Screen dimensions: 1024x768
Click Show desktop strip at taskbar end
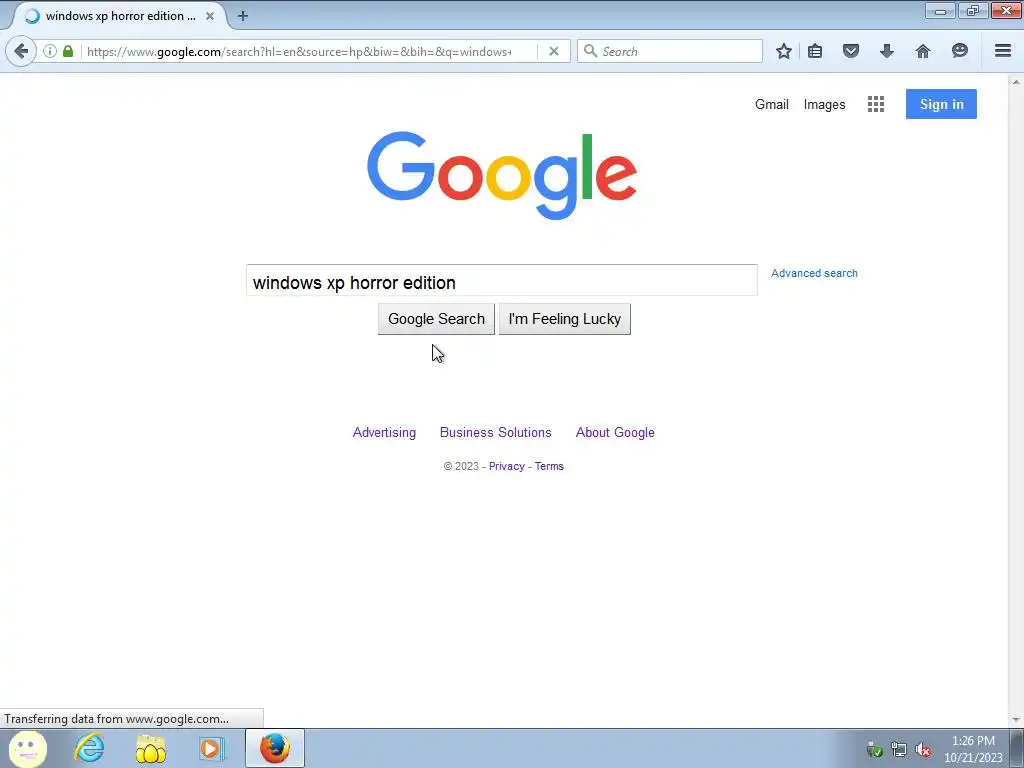(1017, 748)
